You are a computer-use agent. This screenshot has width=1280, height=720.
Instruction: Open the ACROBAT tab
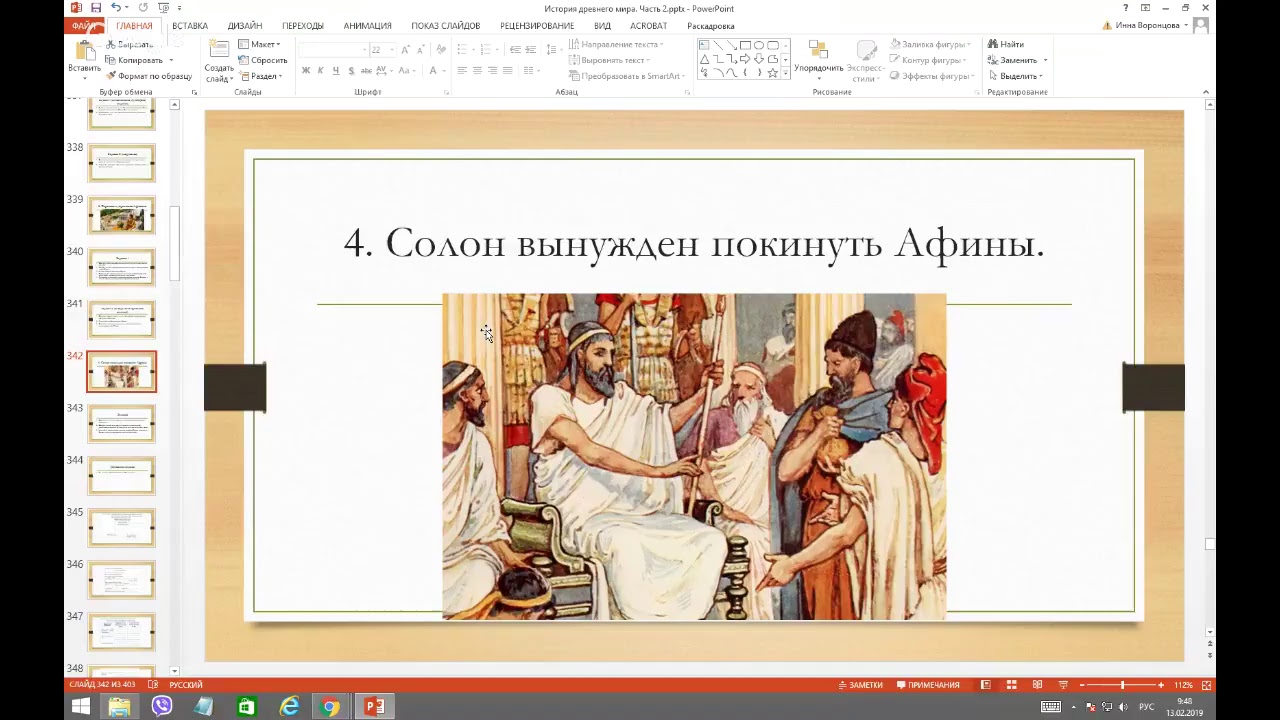coord(648,25)
